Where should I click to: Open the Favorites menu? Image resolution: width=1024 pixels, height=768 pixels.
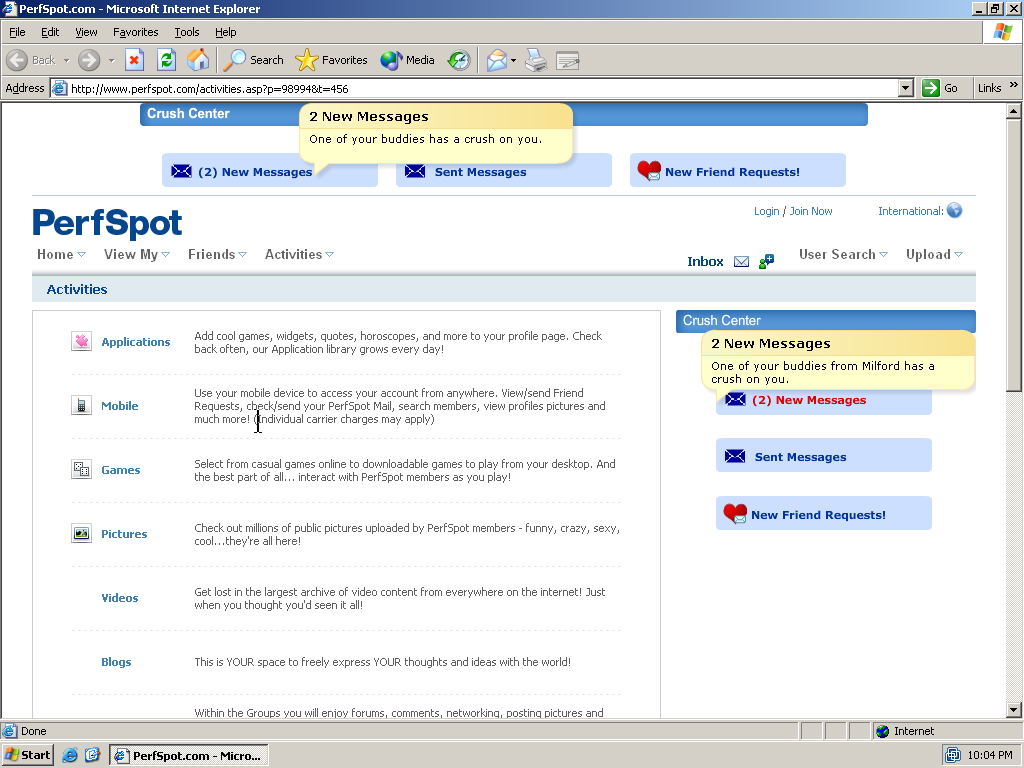(135, 32)
